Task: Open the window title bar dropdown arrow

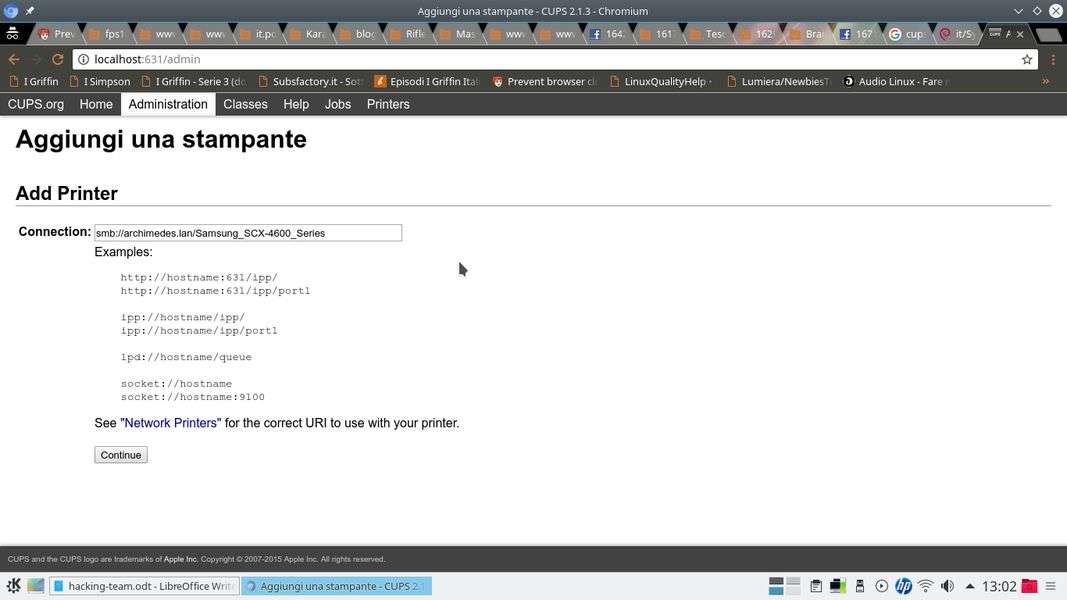Action: tap(1018, 11)
